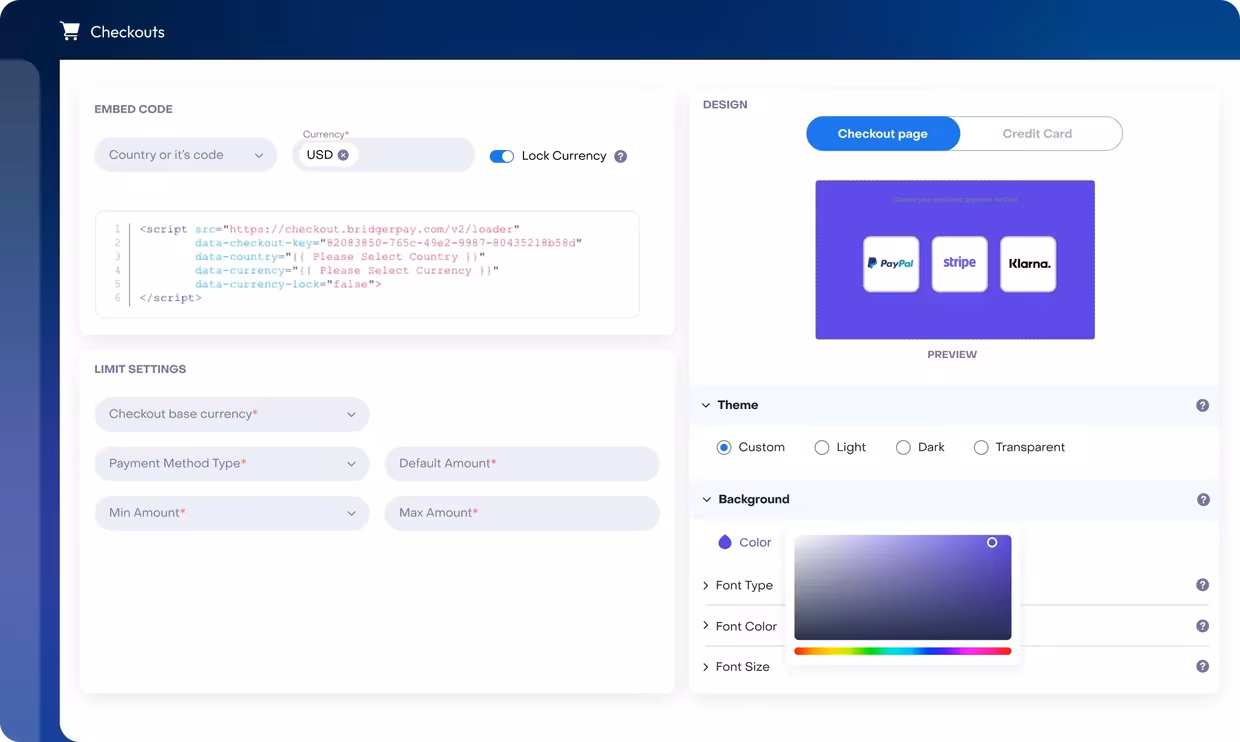Select the Light theme radio button

point(822,447)
